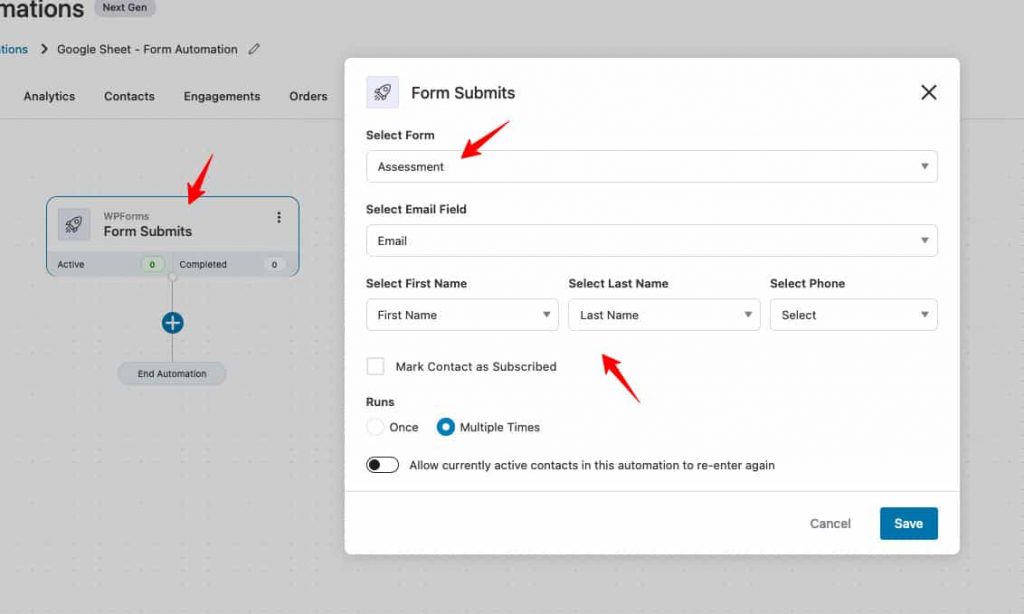
Task: Click the Active count on trigger node
Action: pyautogui.click(x=152, y=265)
